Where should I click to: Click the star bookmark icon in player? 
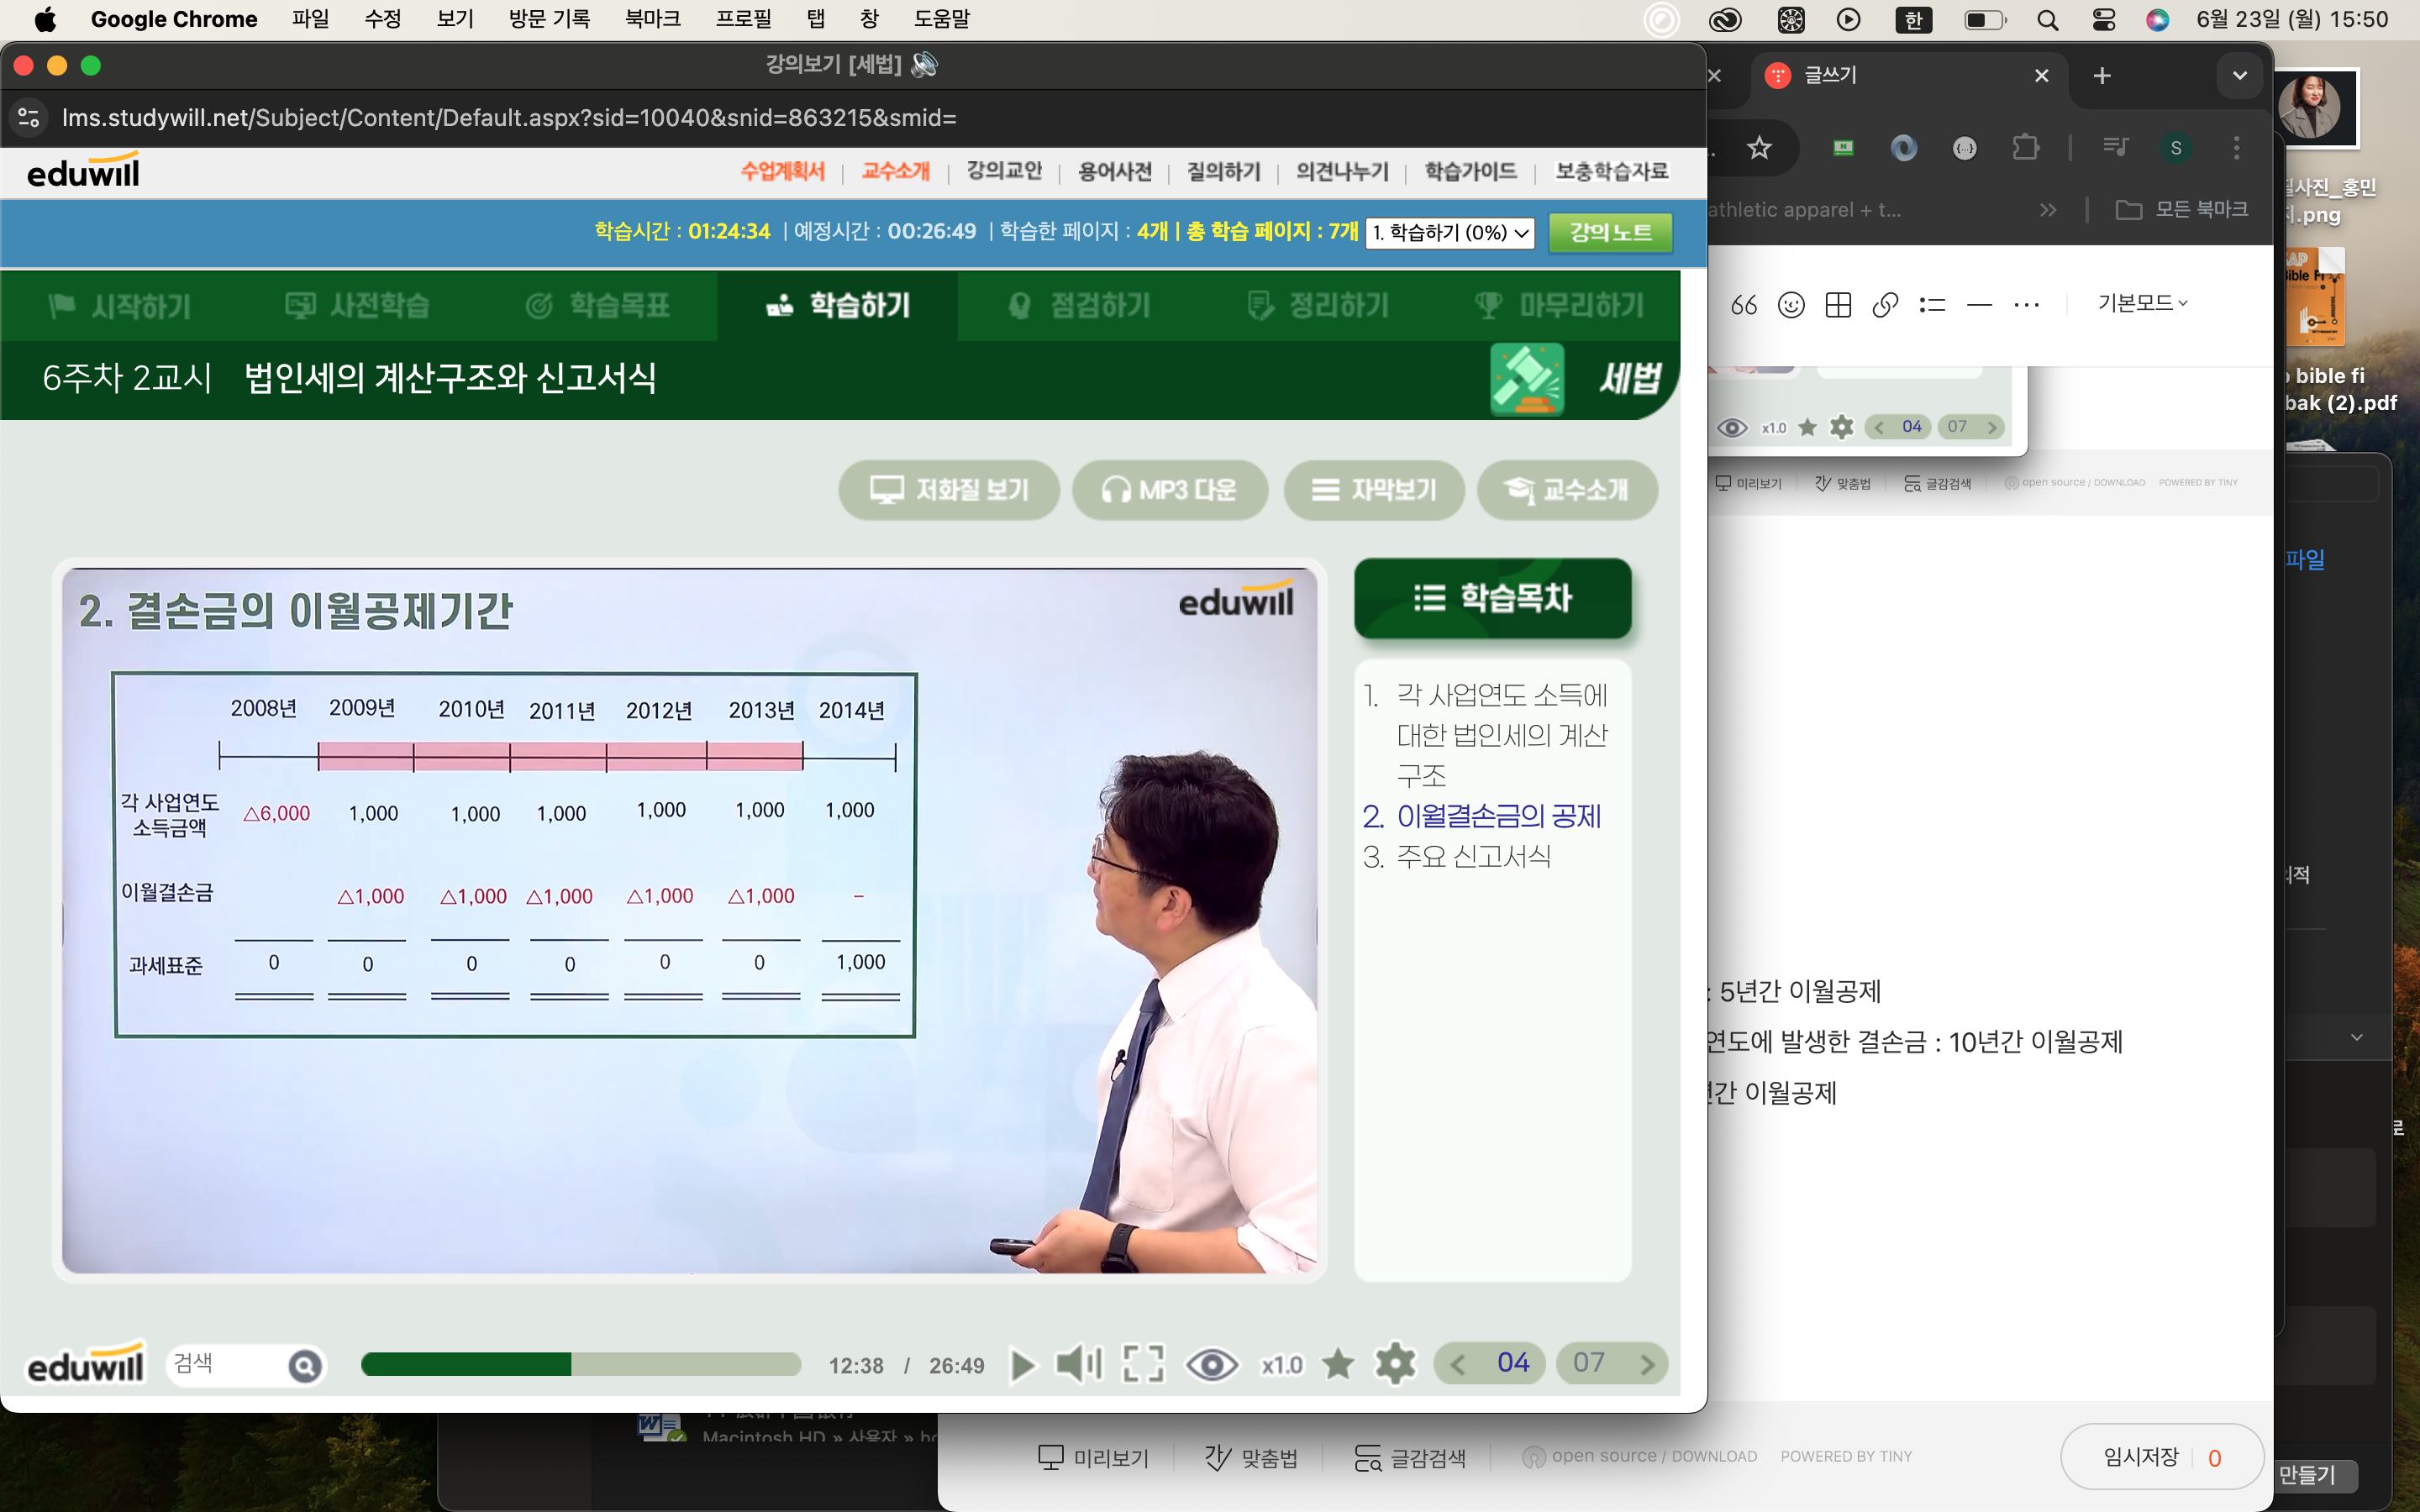(x=1337, y=1364)
